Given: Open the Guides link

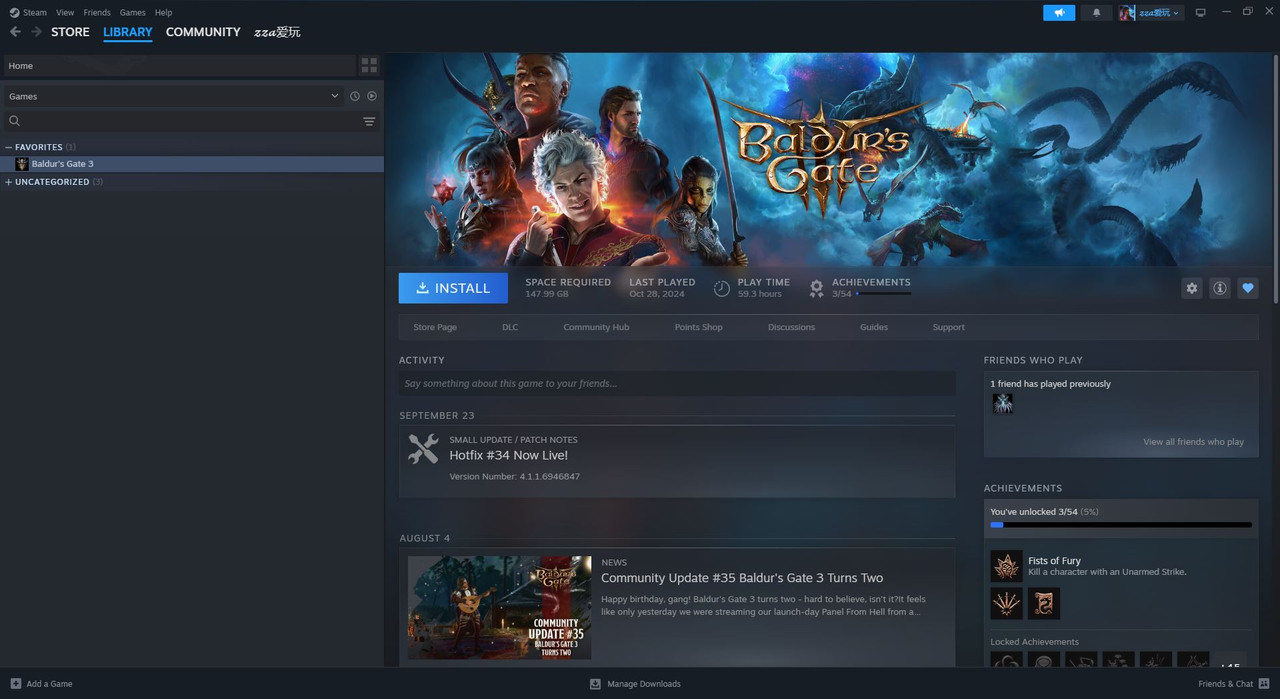Looking at the screenshot, I should pyautogui.click(x=874, y=327).
